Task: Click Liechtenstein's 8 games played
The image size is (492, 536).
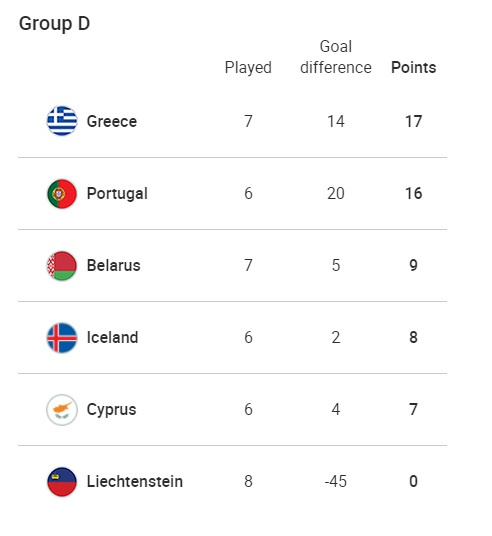Action: pos(248,482)
